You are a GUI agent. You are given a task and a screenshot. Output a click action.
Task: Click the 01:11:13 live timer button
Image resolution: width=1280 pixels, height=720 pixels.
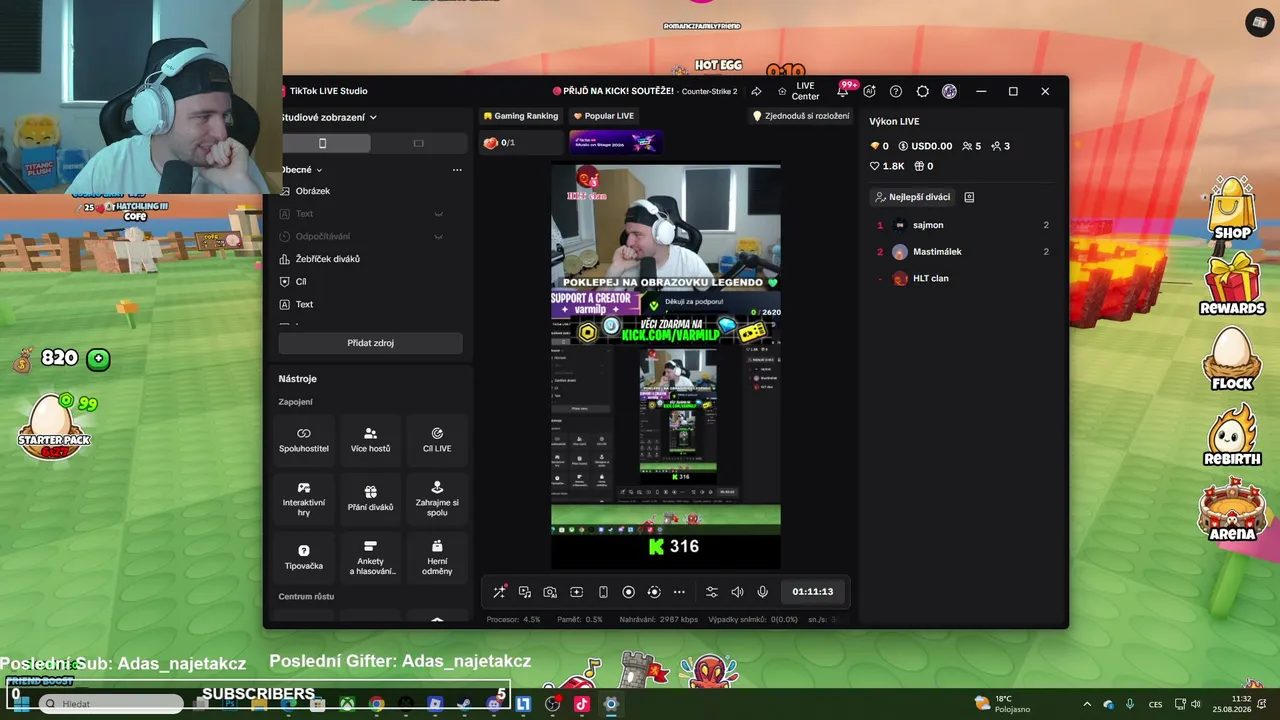coord(813,592)
